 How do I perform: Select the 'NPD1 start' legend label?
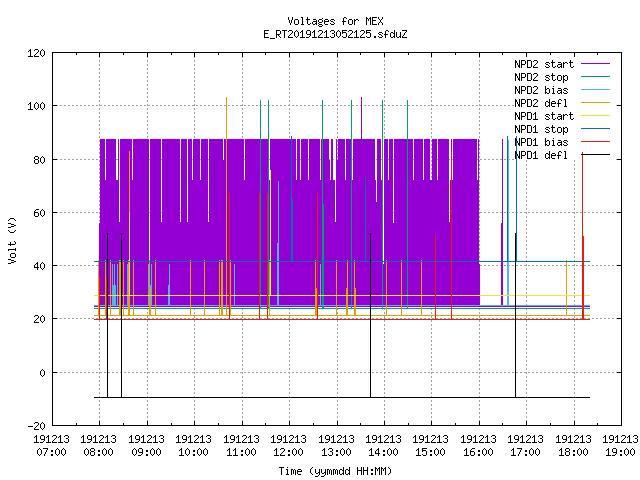(544, 116)
